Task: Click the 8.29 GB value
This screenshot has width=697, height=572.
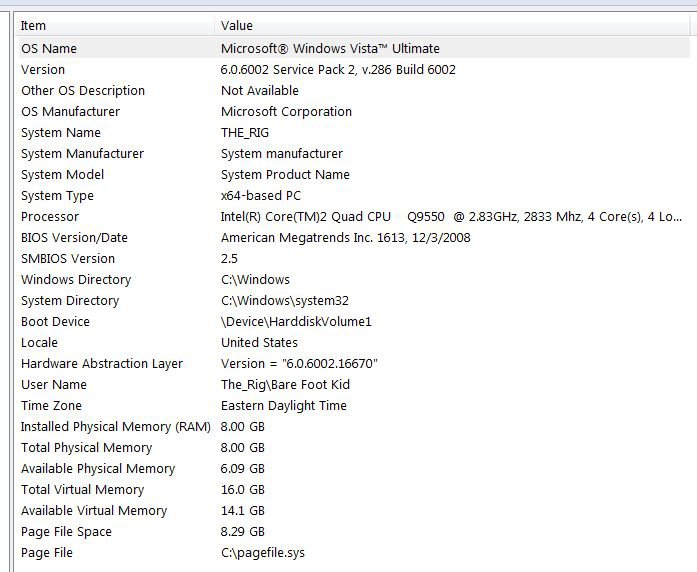Action: (243, 532)
